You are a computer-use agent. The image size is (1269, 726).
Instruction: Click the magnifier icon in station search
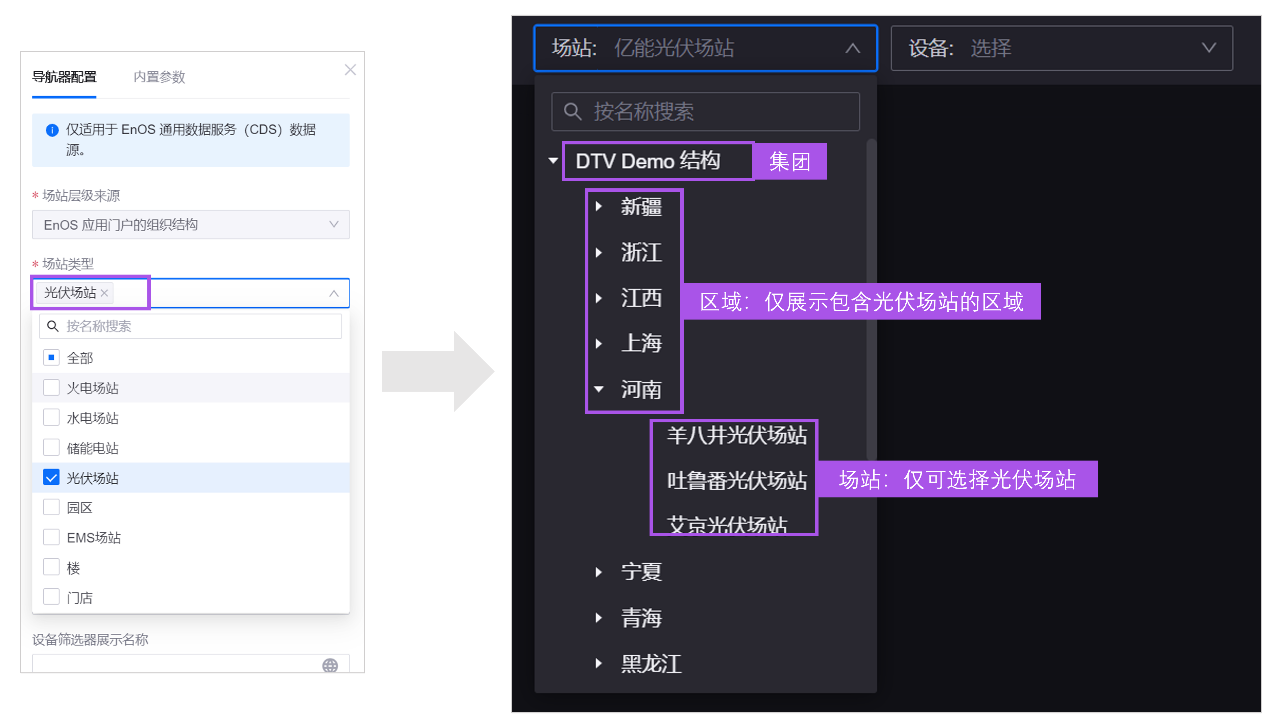[x=573, y=112]
